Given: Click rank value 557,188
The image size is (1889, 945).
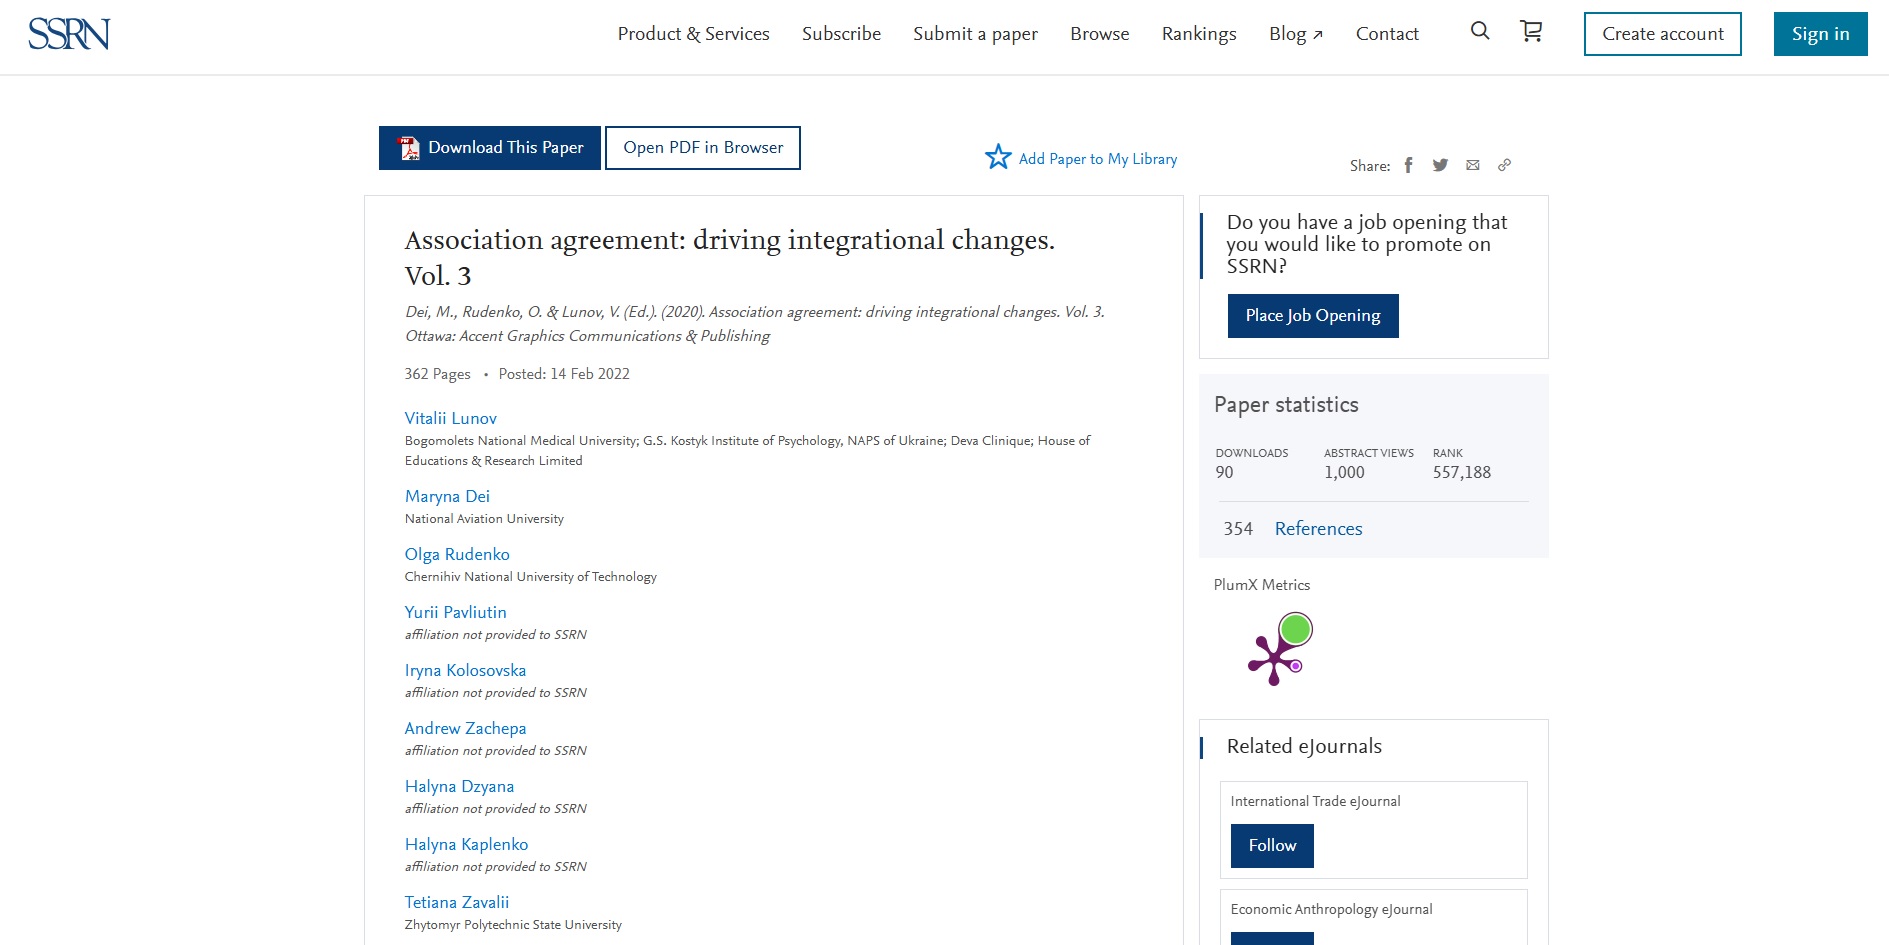Looking at the screenshot, I should pyautogui.click(x=1461, y=472).
